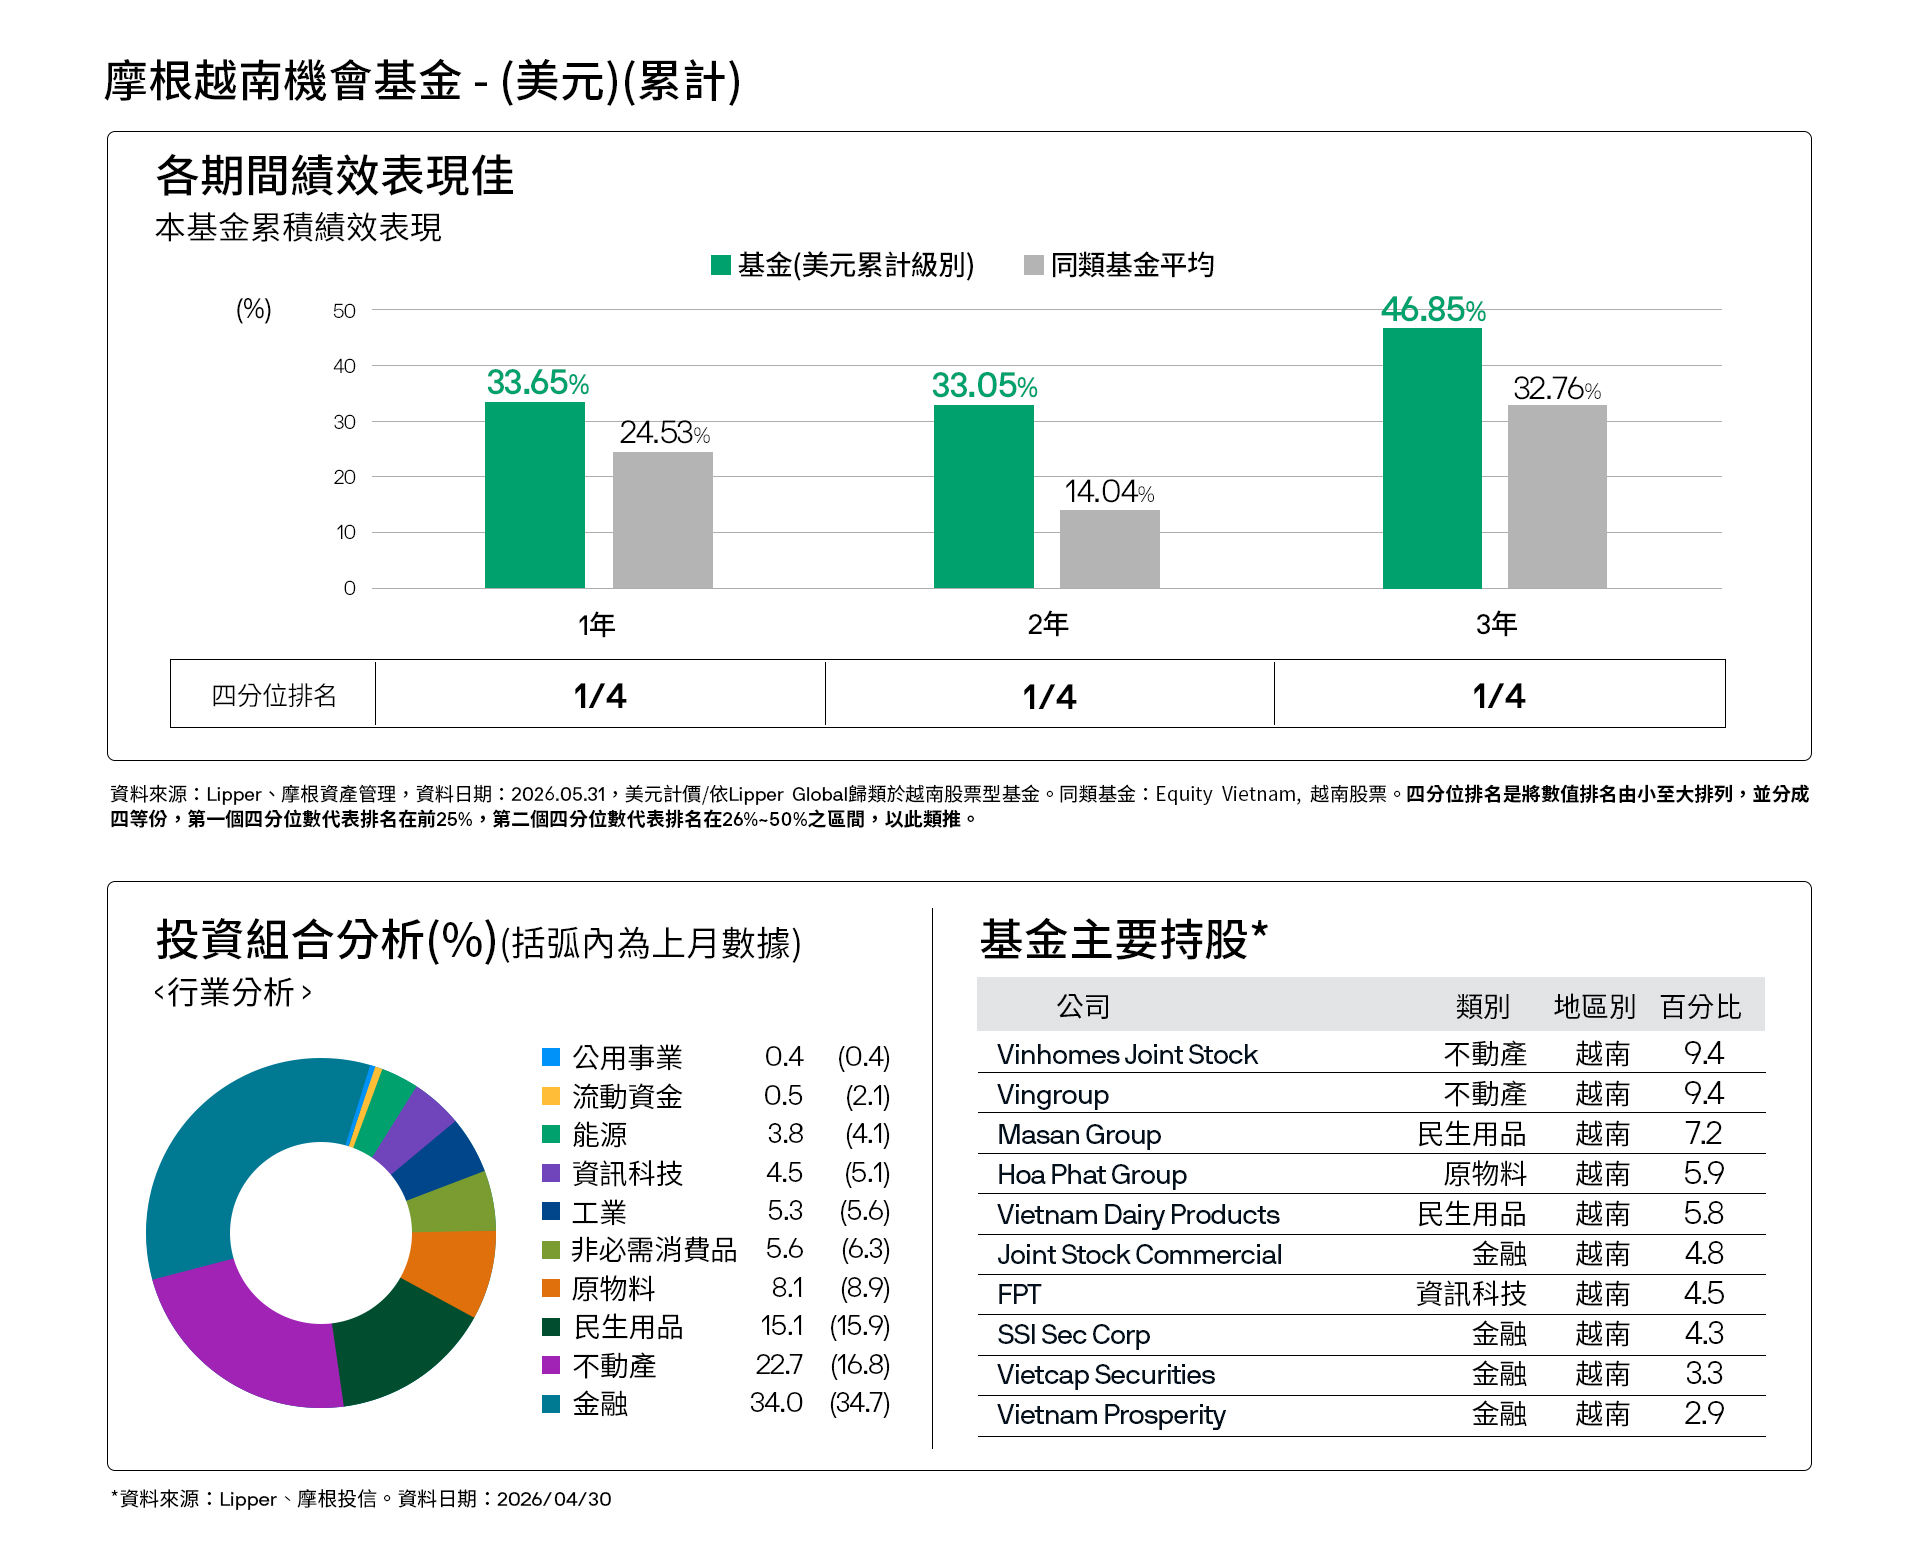Click the FPT holdings row
The height and width of the screenshot is (1563, 1920).
1371,1294
